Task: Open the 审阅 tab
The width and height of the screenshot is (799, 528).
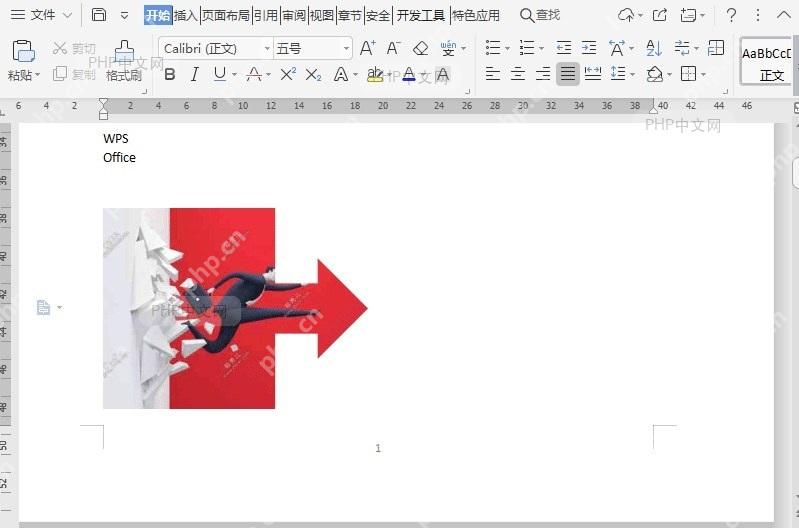Action: pyautogui.click(x=294, y=15)
